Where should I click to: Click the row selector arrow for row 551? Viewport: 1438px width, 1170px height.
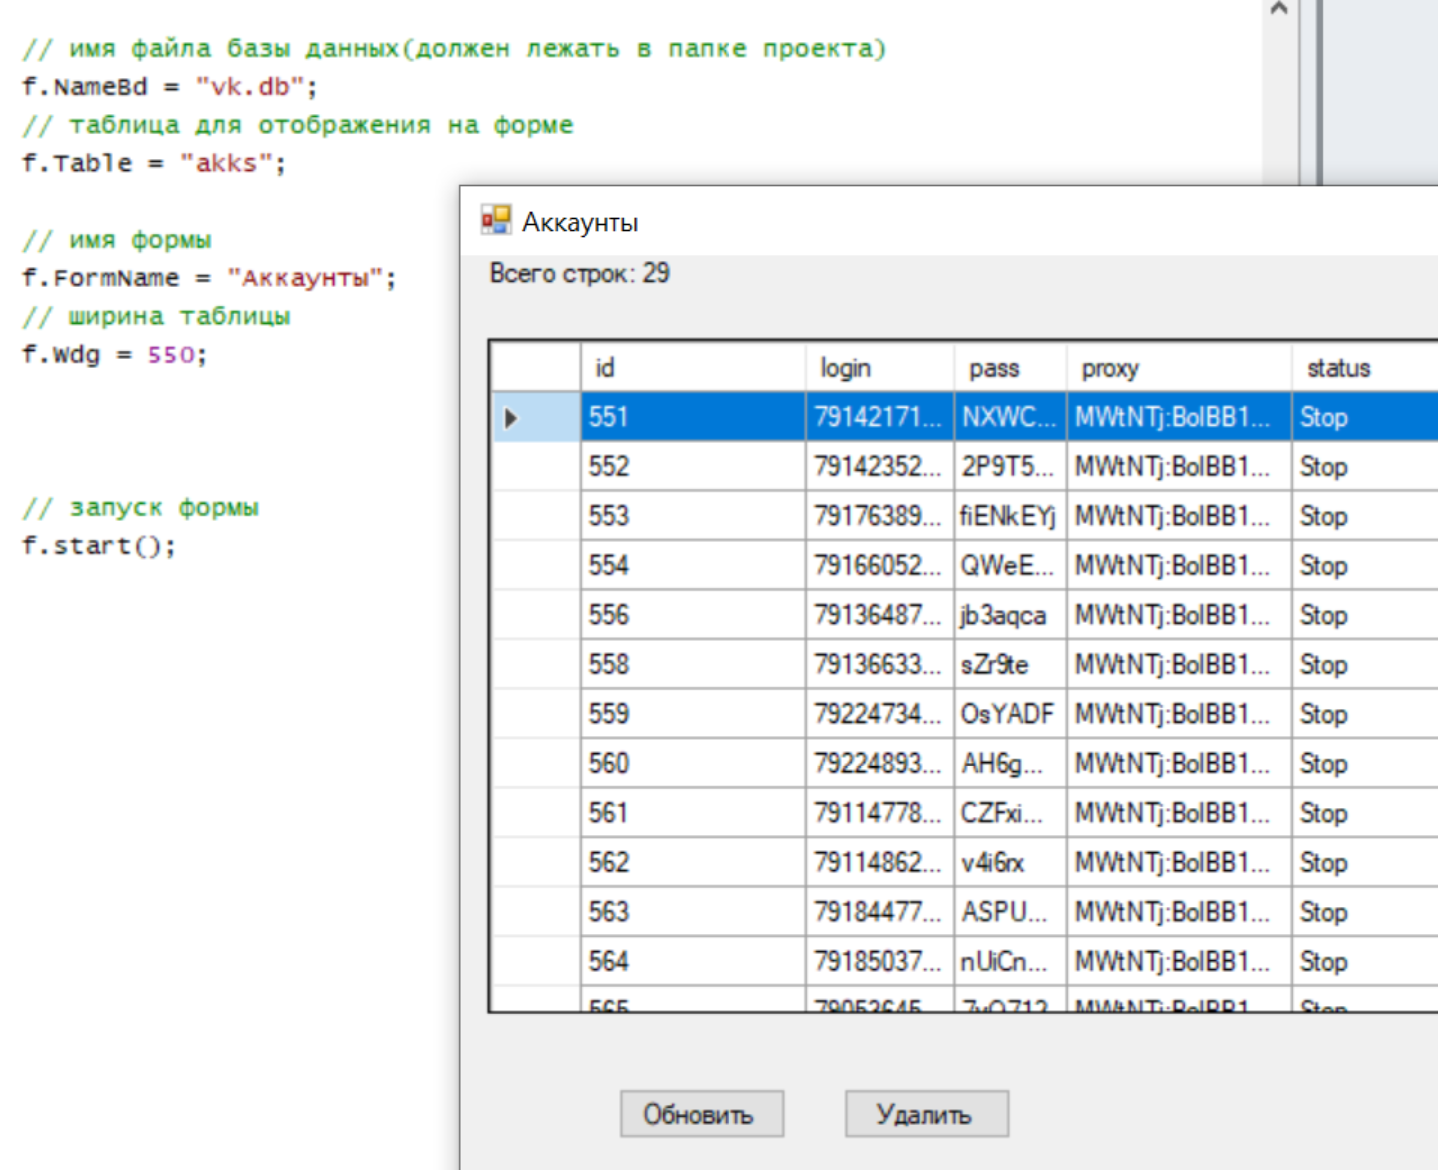(511, 418)
